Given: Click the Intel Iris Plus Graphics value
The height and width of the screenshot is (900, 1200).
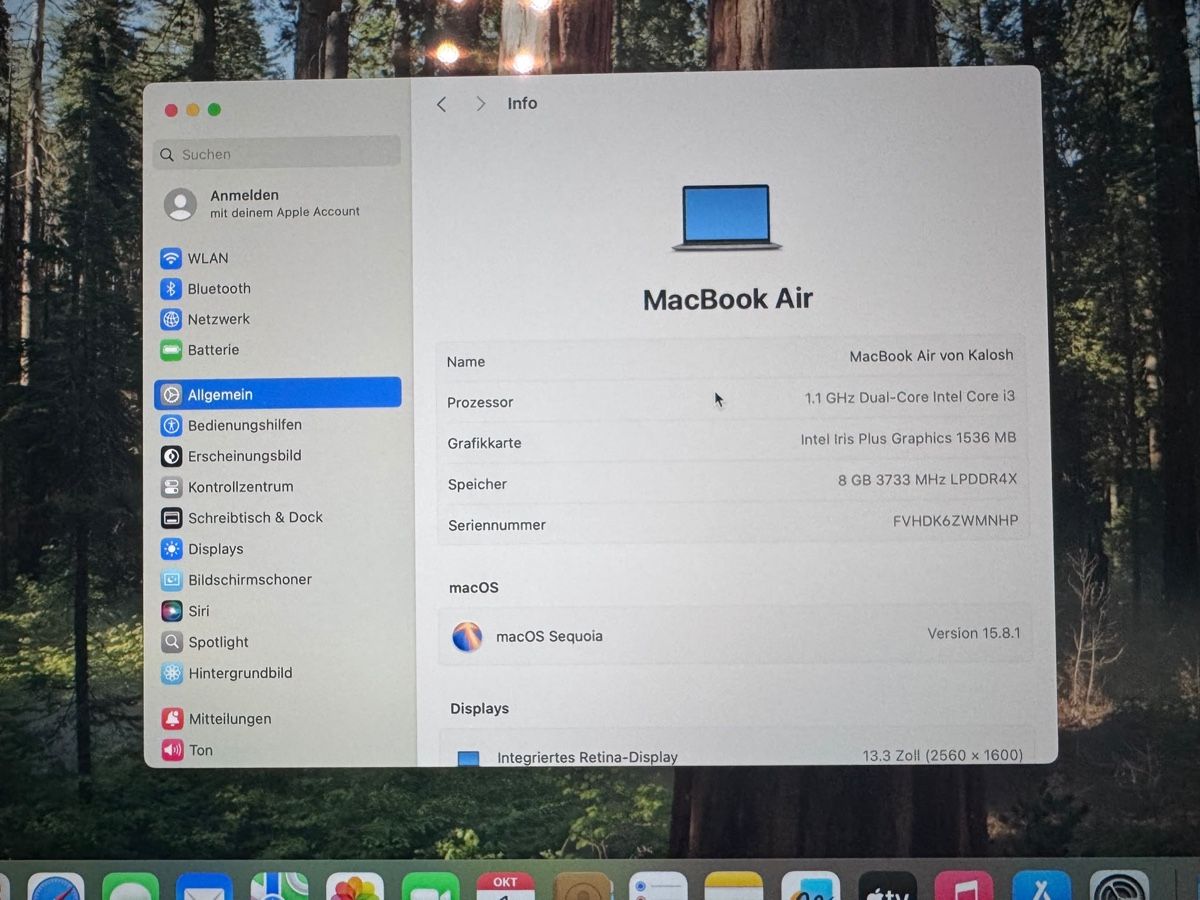Looking at the screenshot, I should click(908, 438).
